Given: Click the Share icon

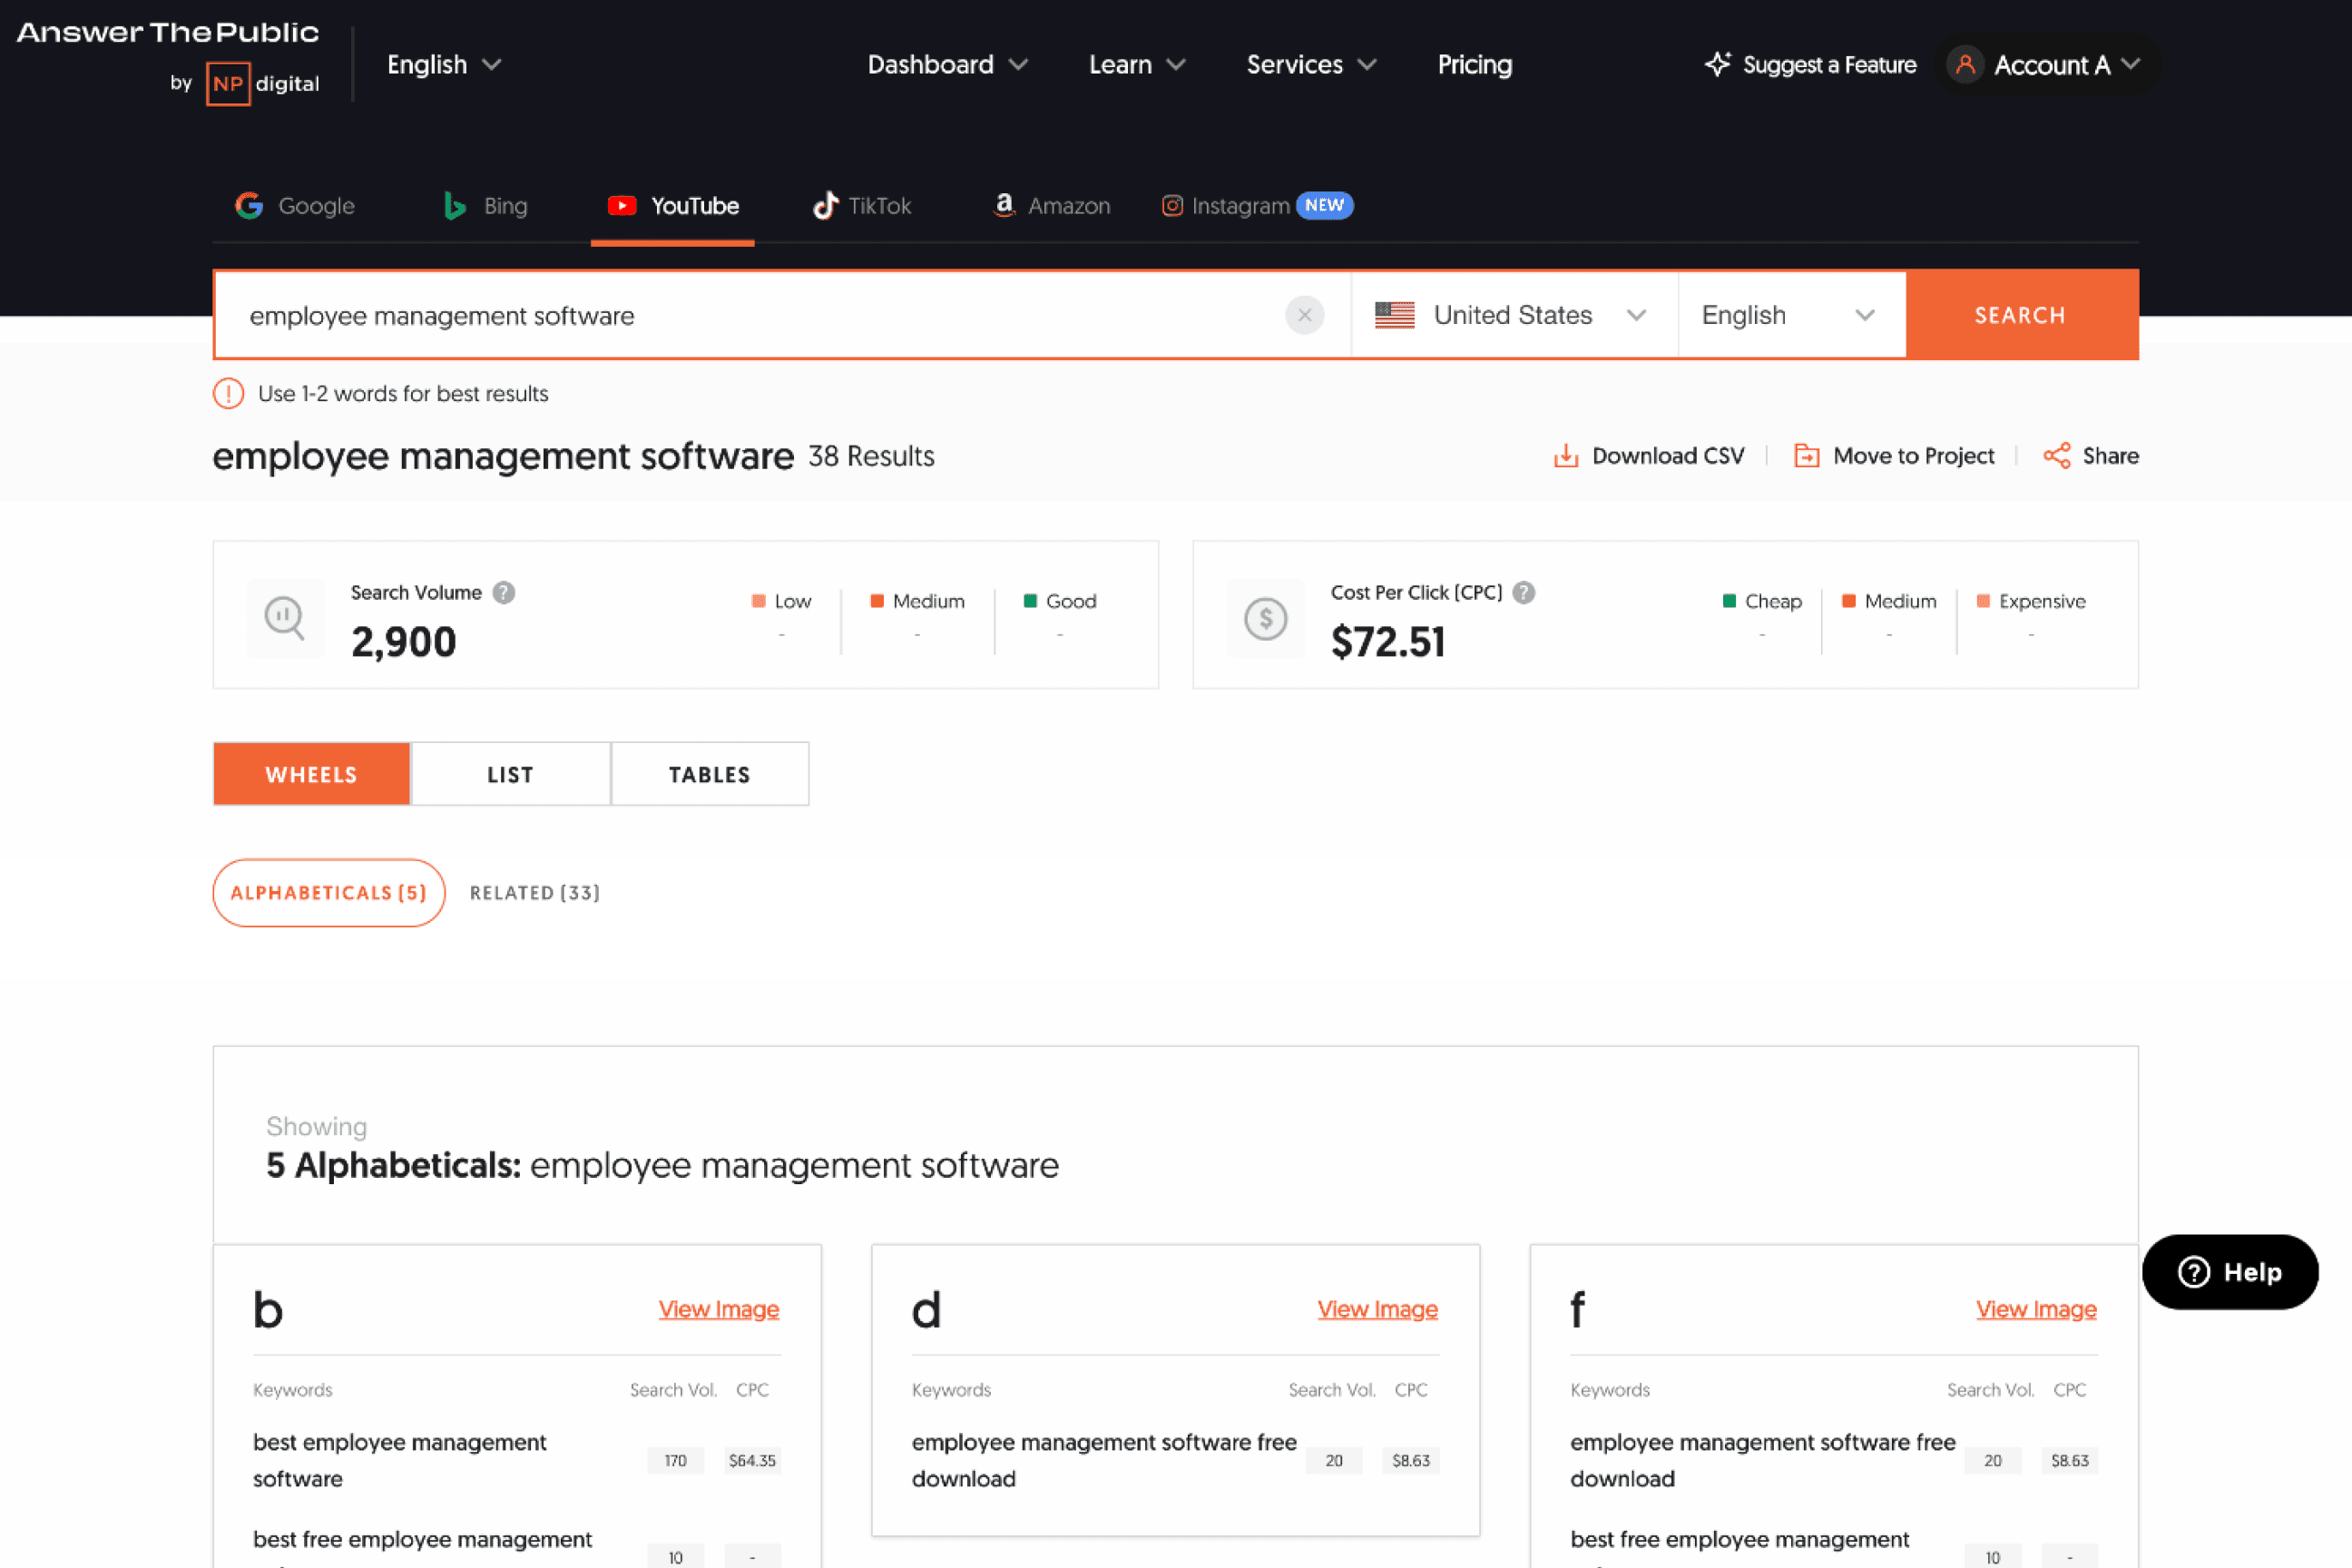Looking at the screenshot, I should [x=2056, y=456].
